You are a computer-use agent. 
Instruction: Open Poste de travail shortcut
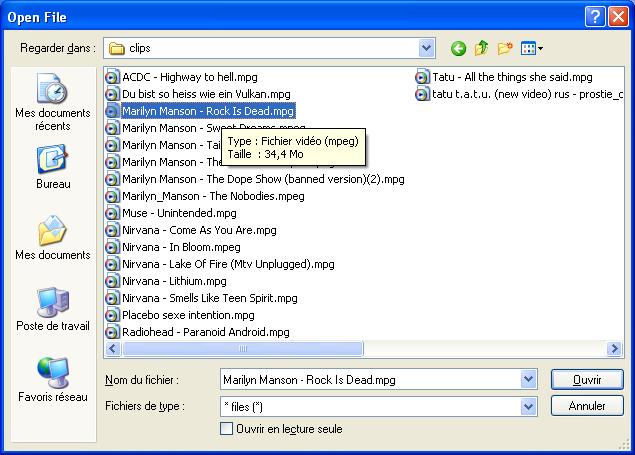point(53,309)
